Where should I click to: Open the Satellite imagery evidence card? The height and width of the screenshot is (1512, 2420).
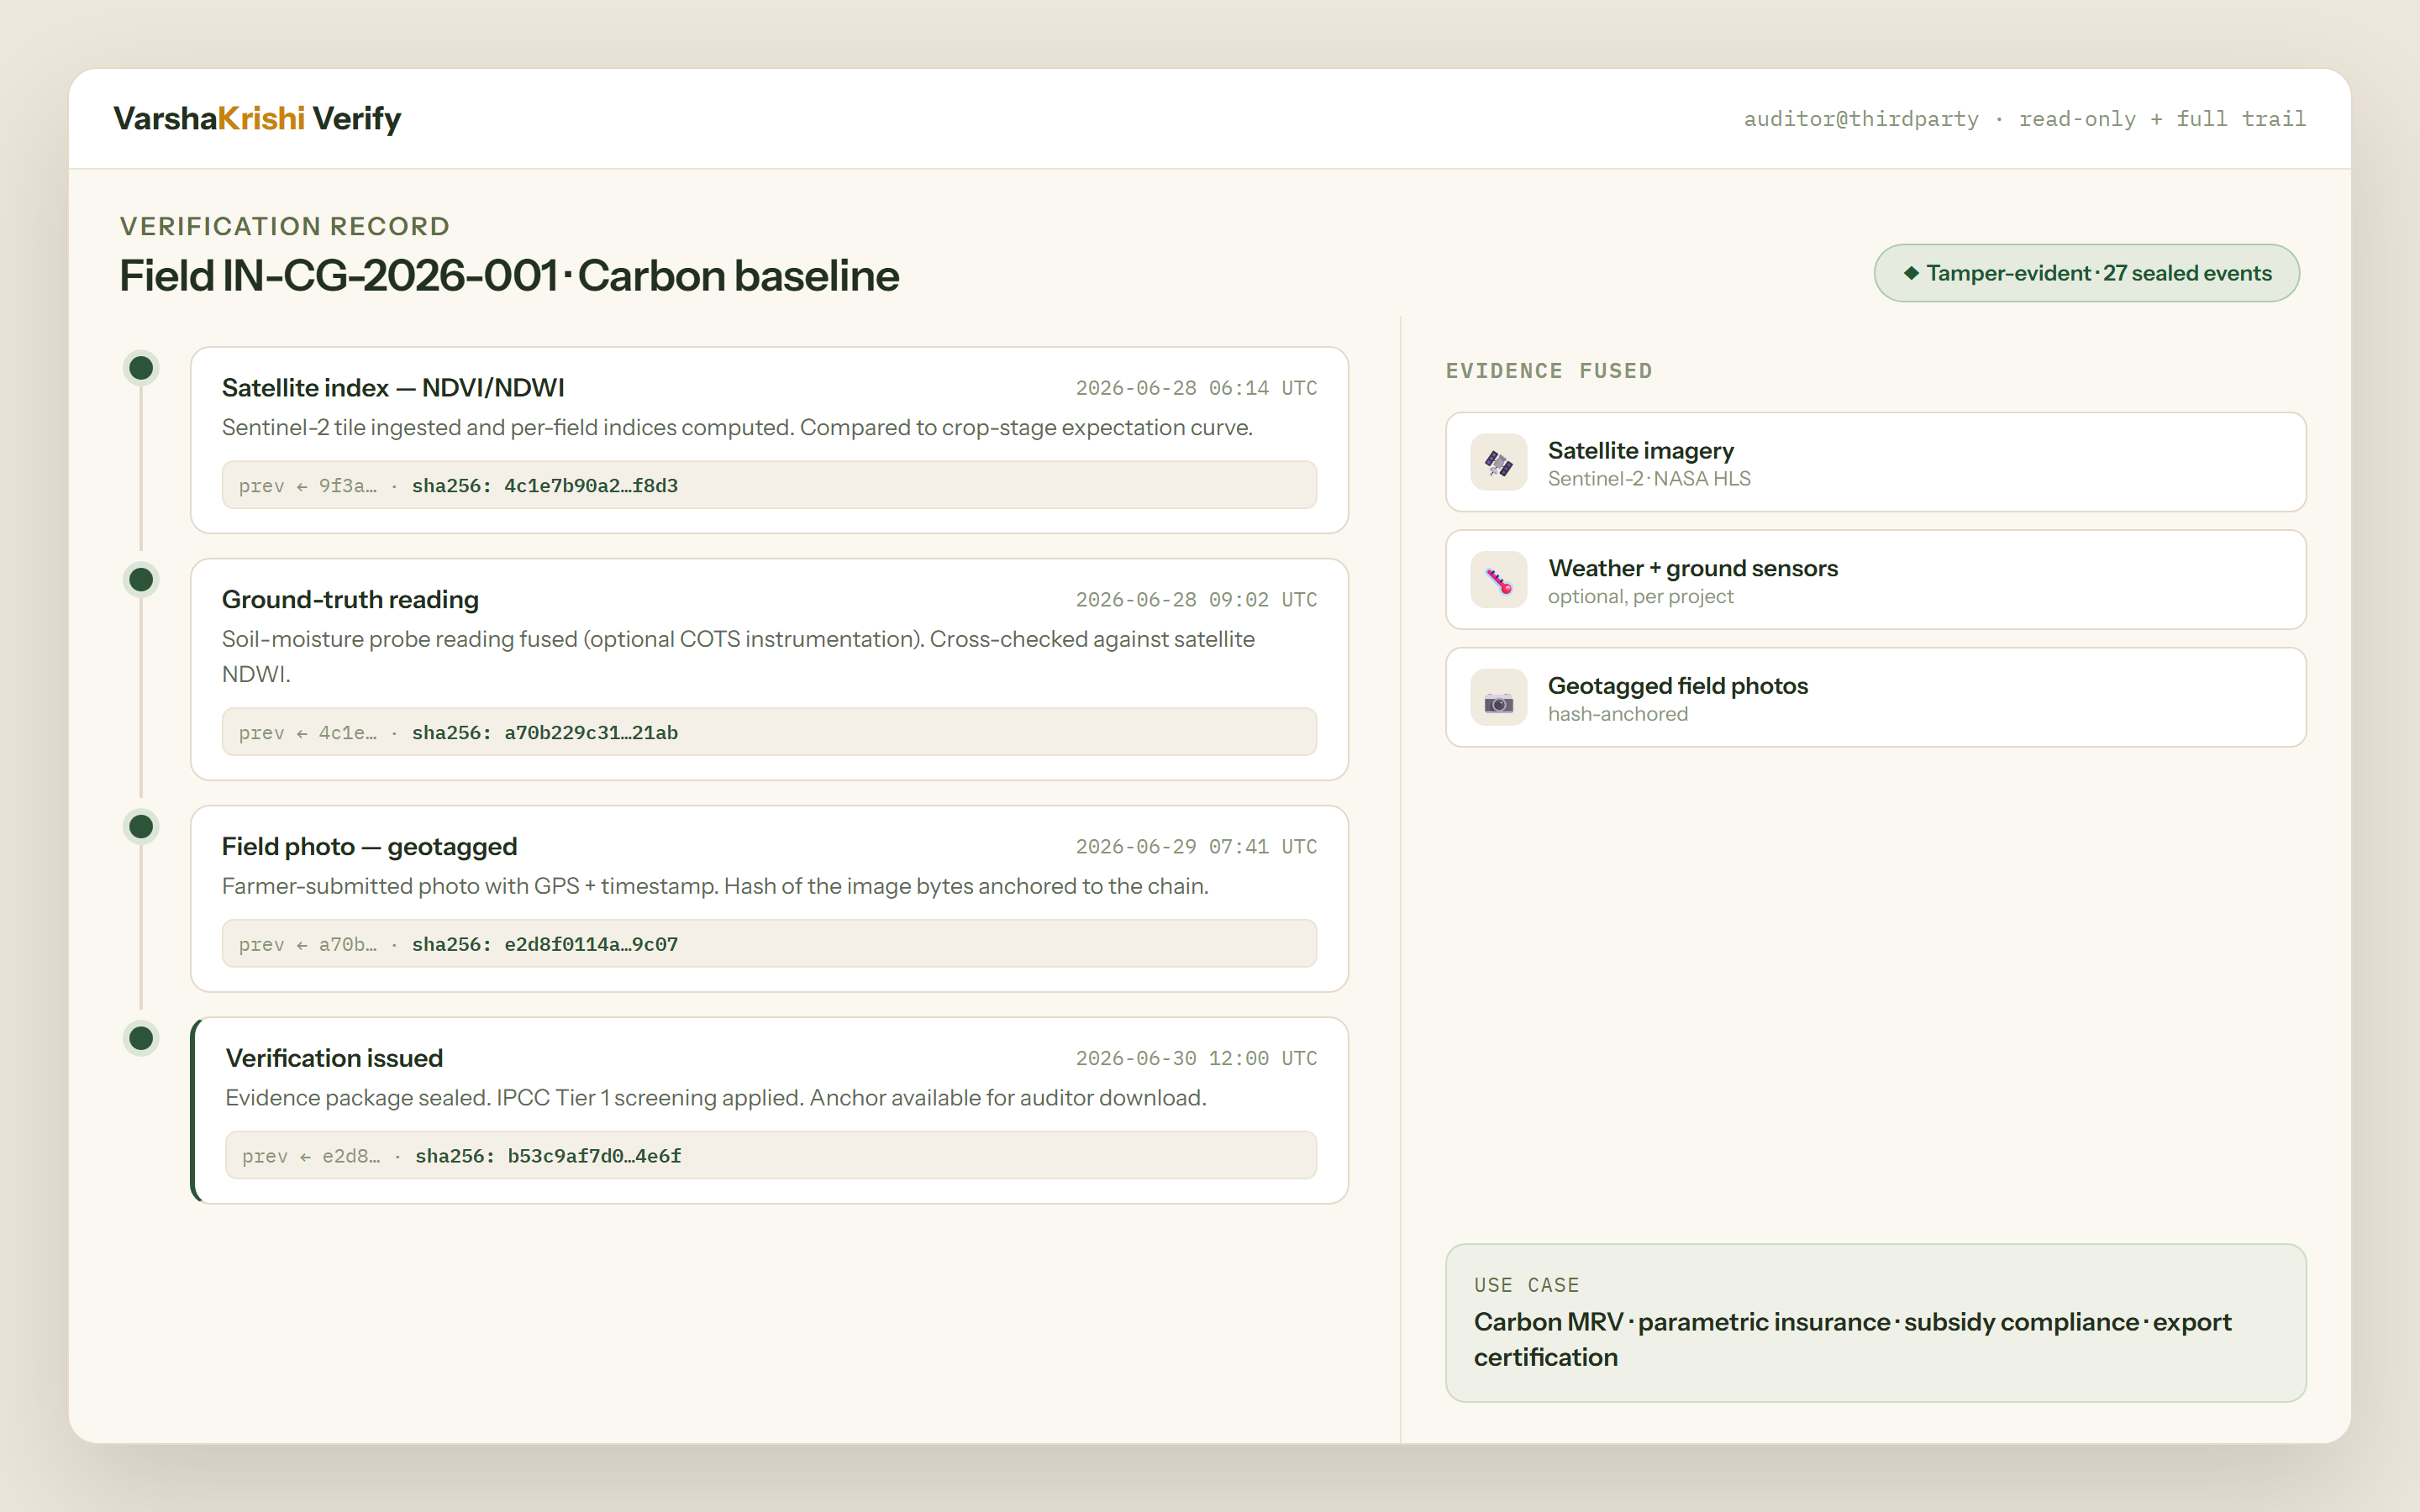[x=1875, y=462]
